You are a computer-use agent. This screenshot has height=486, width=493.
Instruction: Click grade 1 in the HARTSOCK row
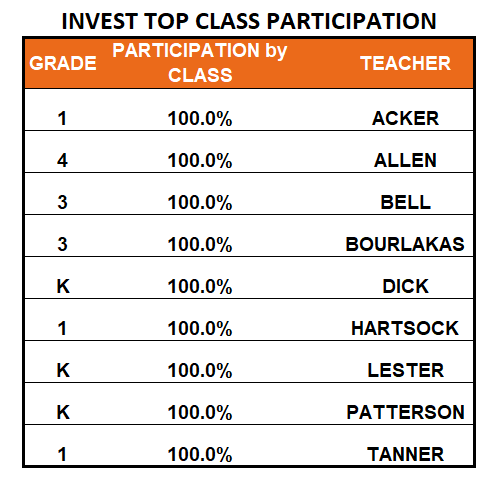pyautogui.click(x=62, y=328)
